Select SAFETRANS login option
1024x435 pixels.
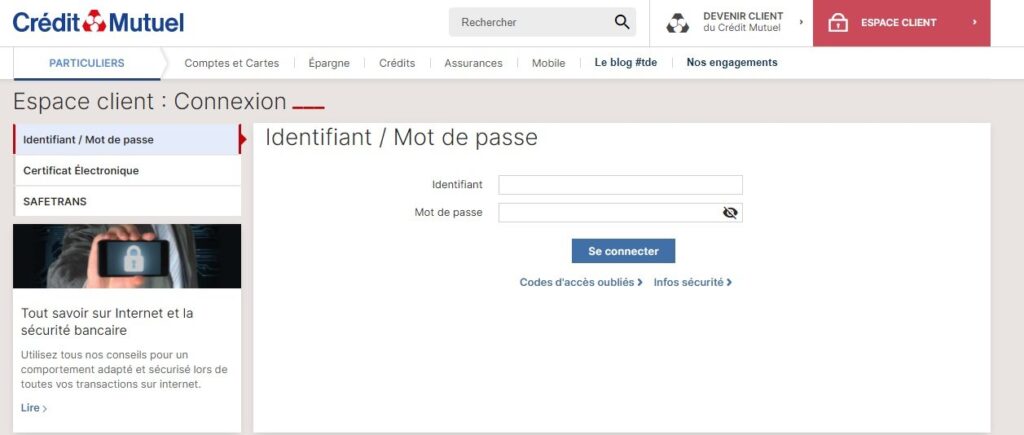coord(127,201)
